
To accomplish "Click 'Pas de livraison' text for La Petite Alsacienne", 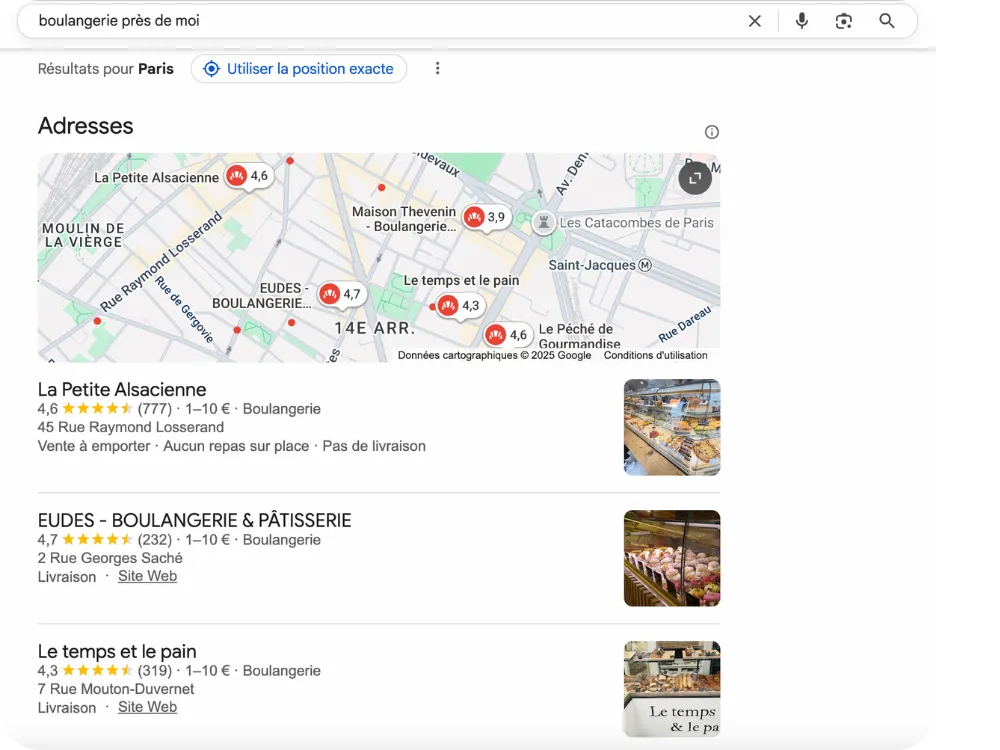I will pyautogui.click(x=374, y=446).
